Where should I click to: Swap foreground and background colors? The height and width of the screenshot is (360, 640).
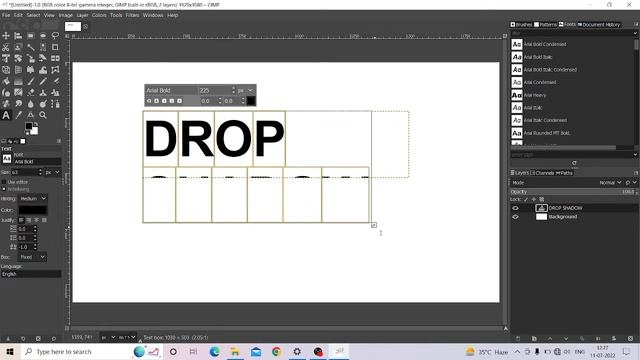pyautogui.click(x=36, y=124)
